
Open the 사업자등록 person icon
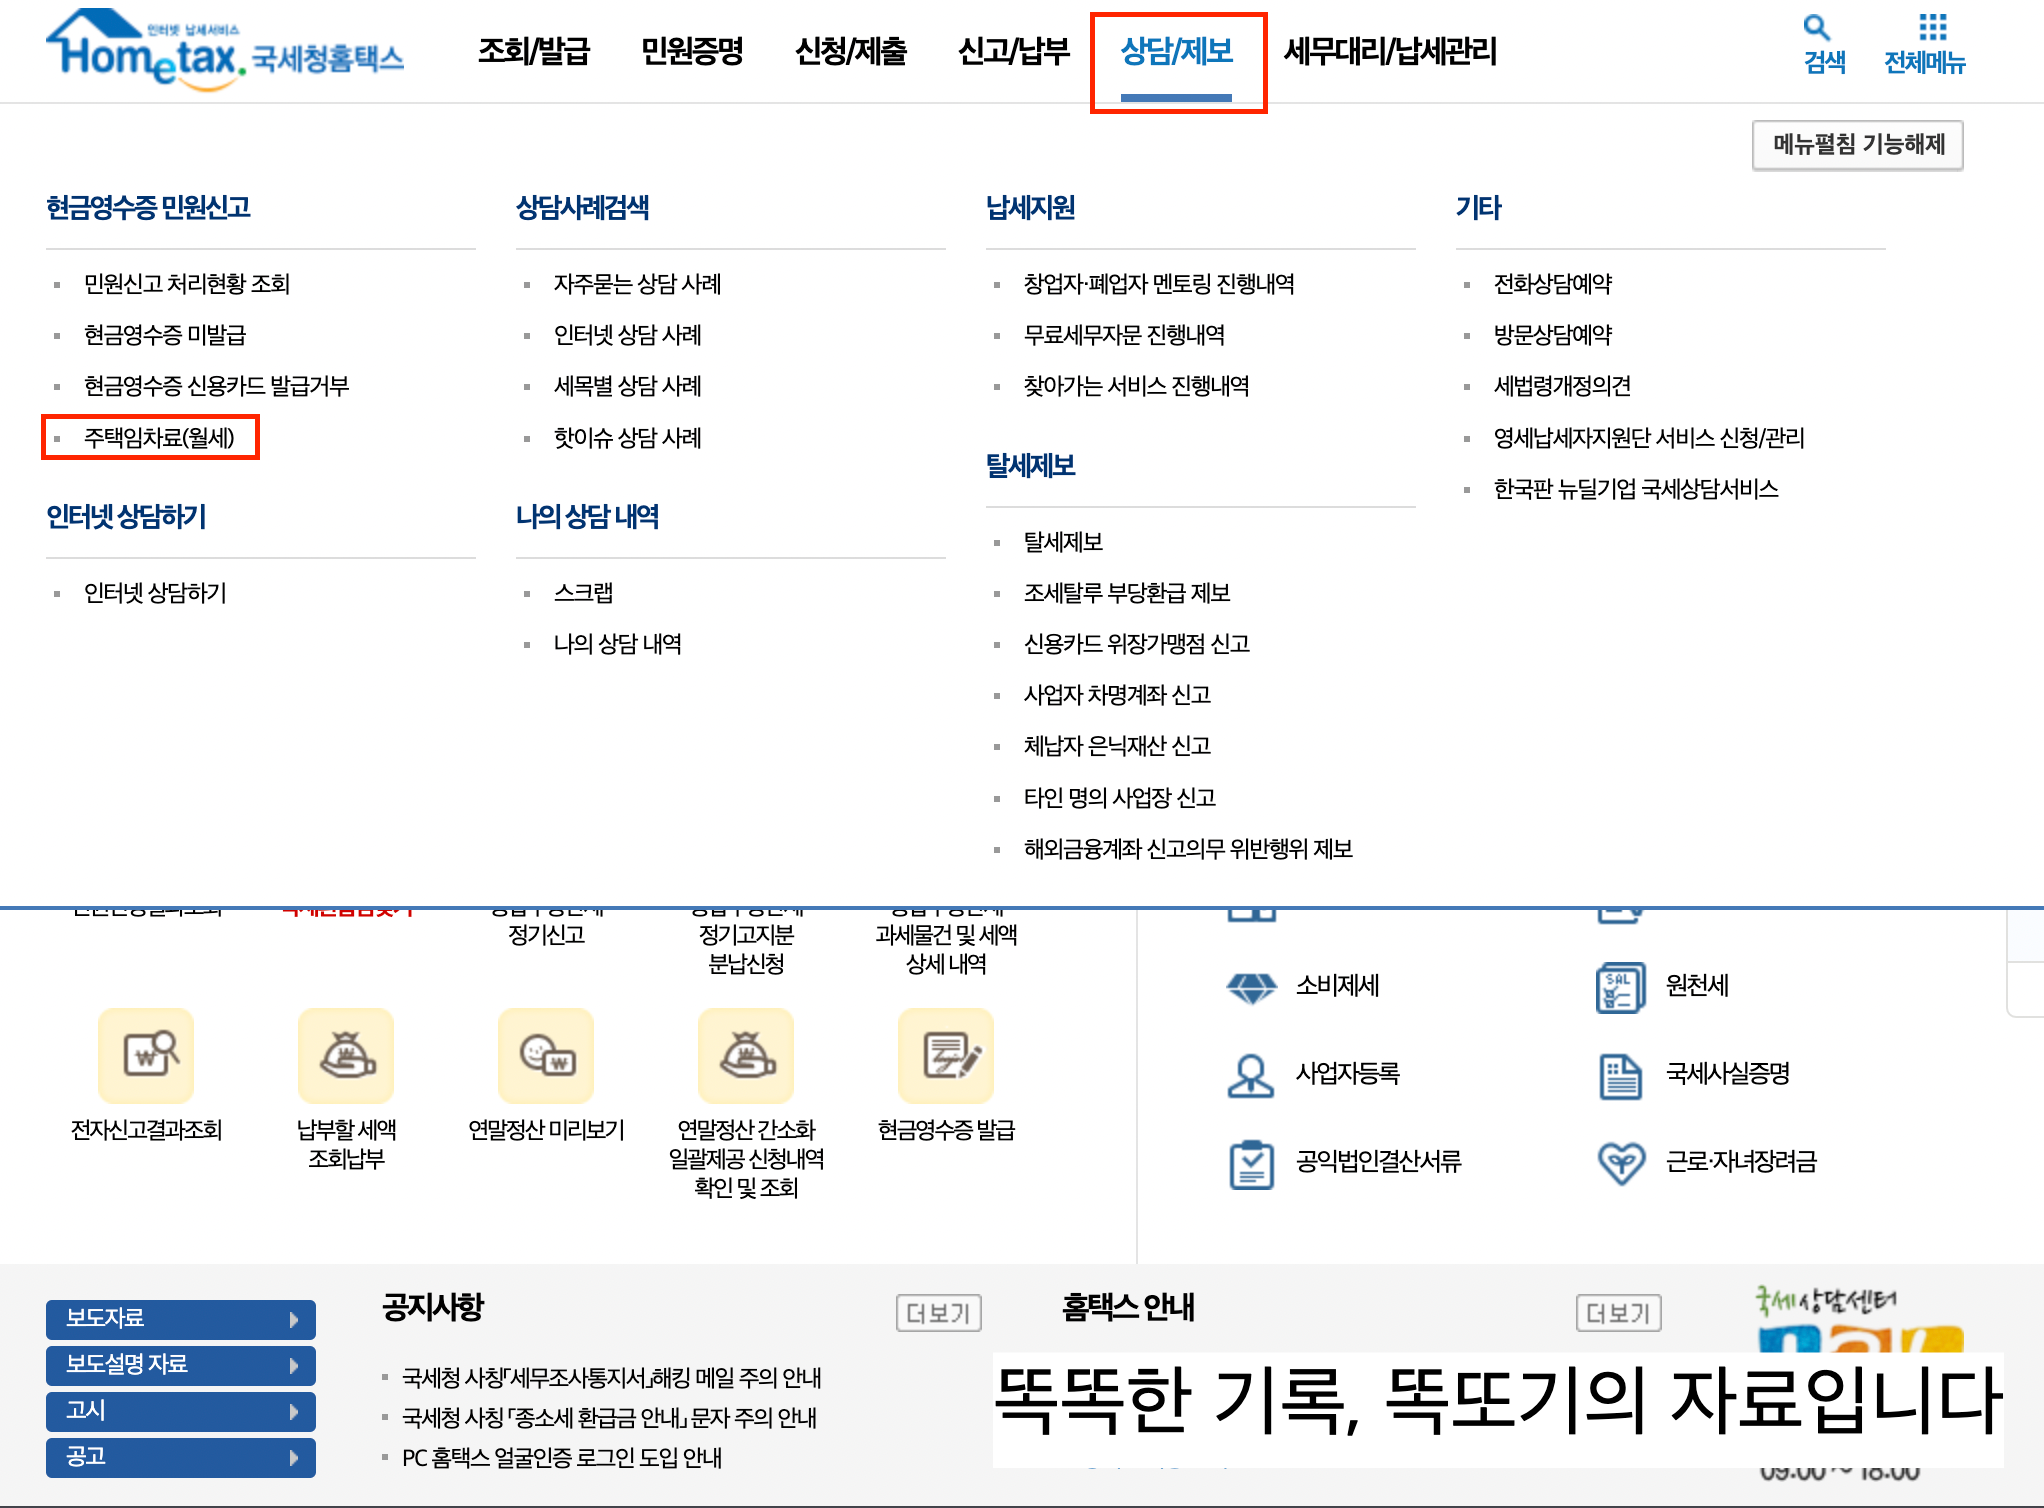pos(1249,1075)
